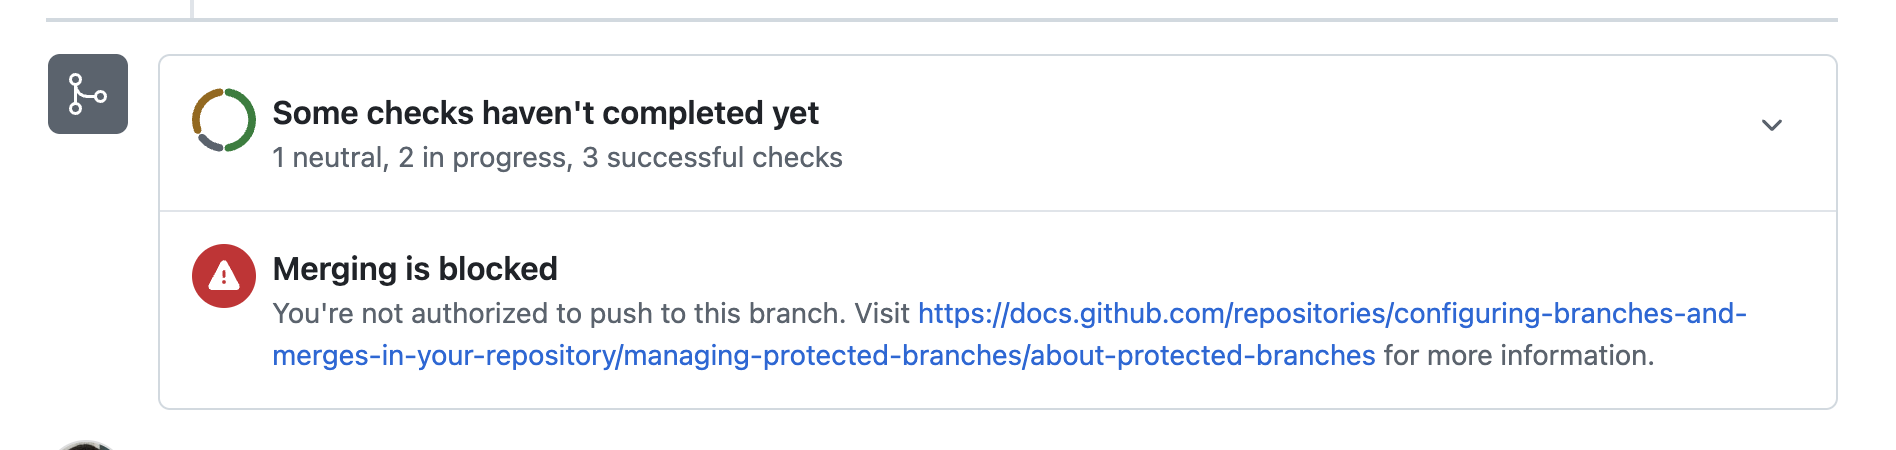The width and height of the screenshot is (1896, 450).
Task: Expand the checks details chevron
Action: [1771, 125]
